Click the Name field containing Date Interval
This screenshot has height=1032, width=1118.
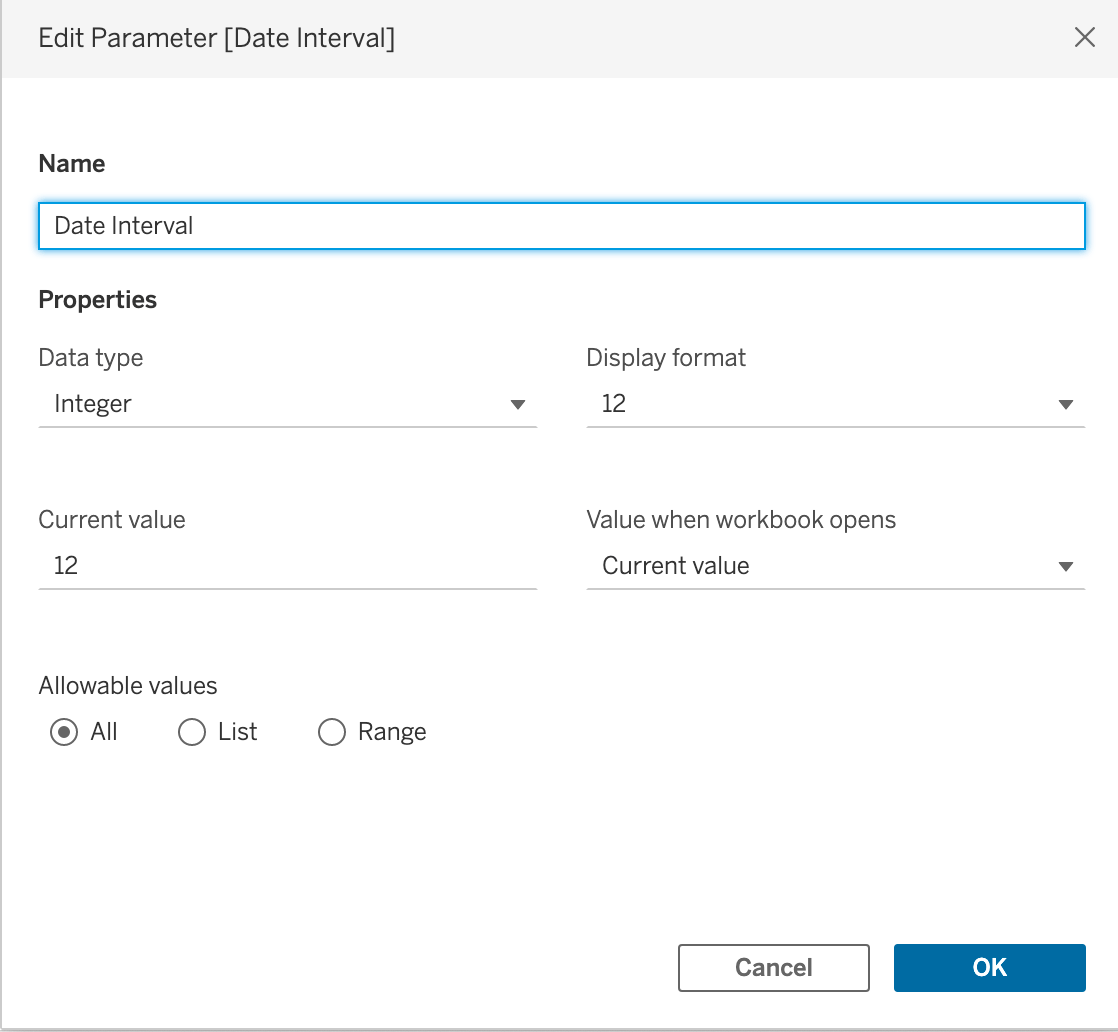click(562, 226)
